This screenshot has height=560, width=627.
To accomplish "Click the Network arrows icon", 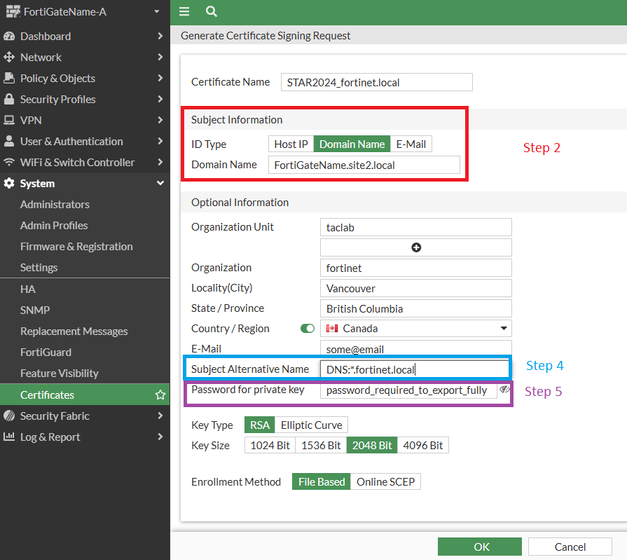I will coord(9,57).
